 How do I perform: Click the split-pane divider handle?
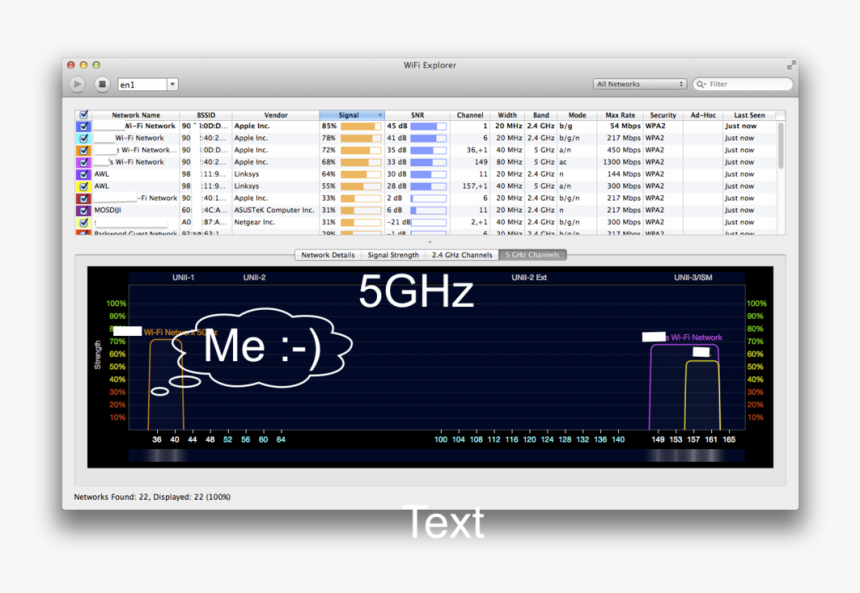point(430,242)
